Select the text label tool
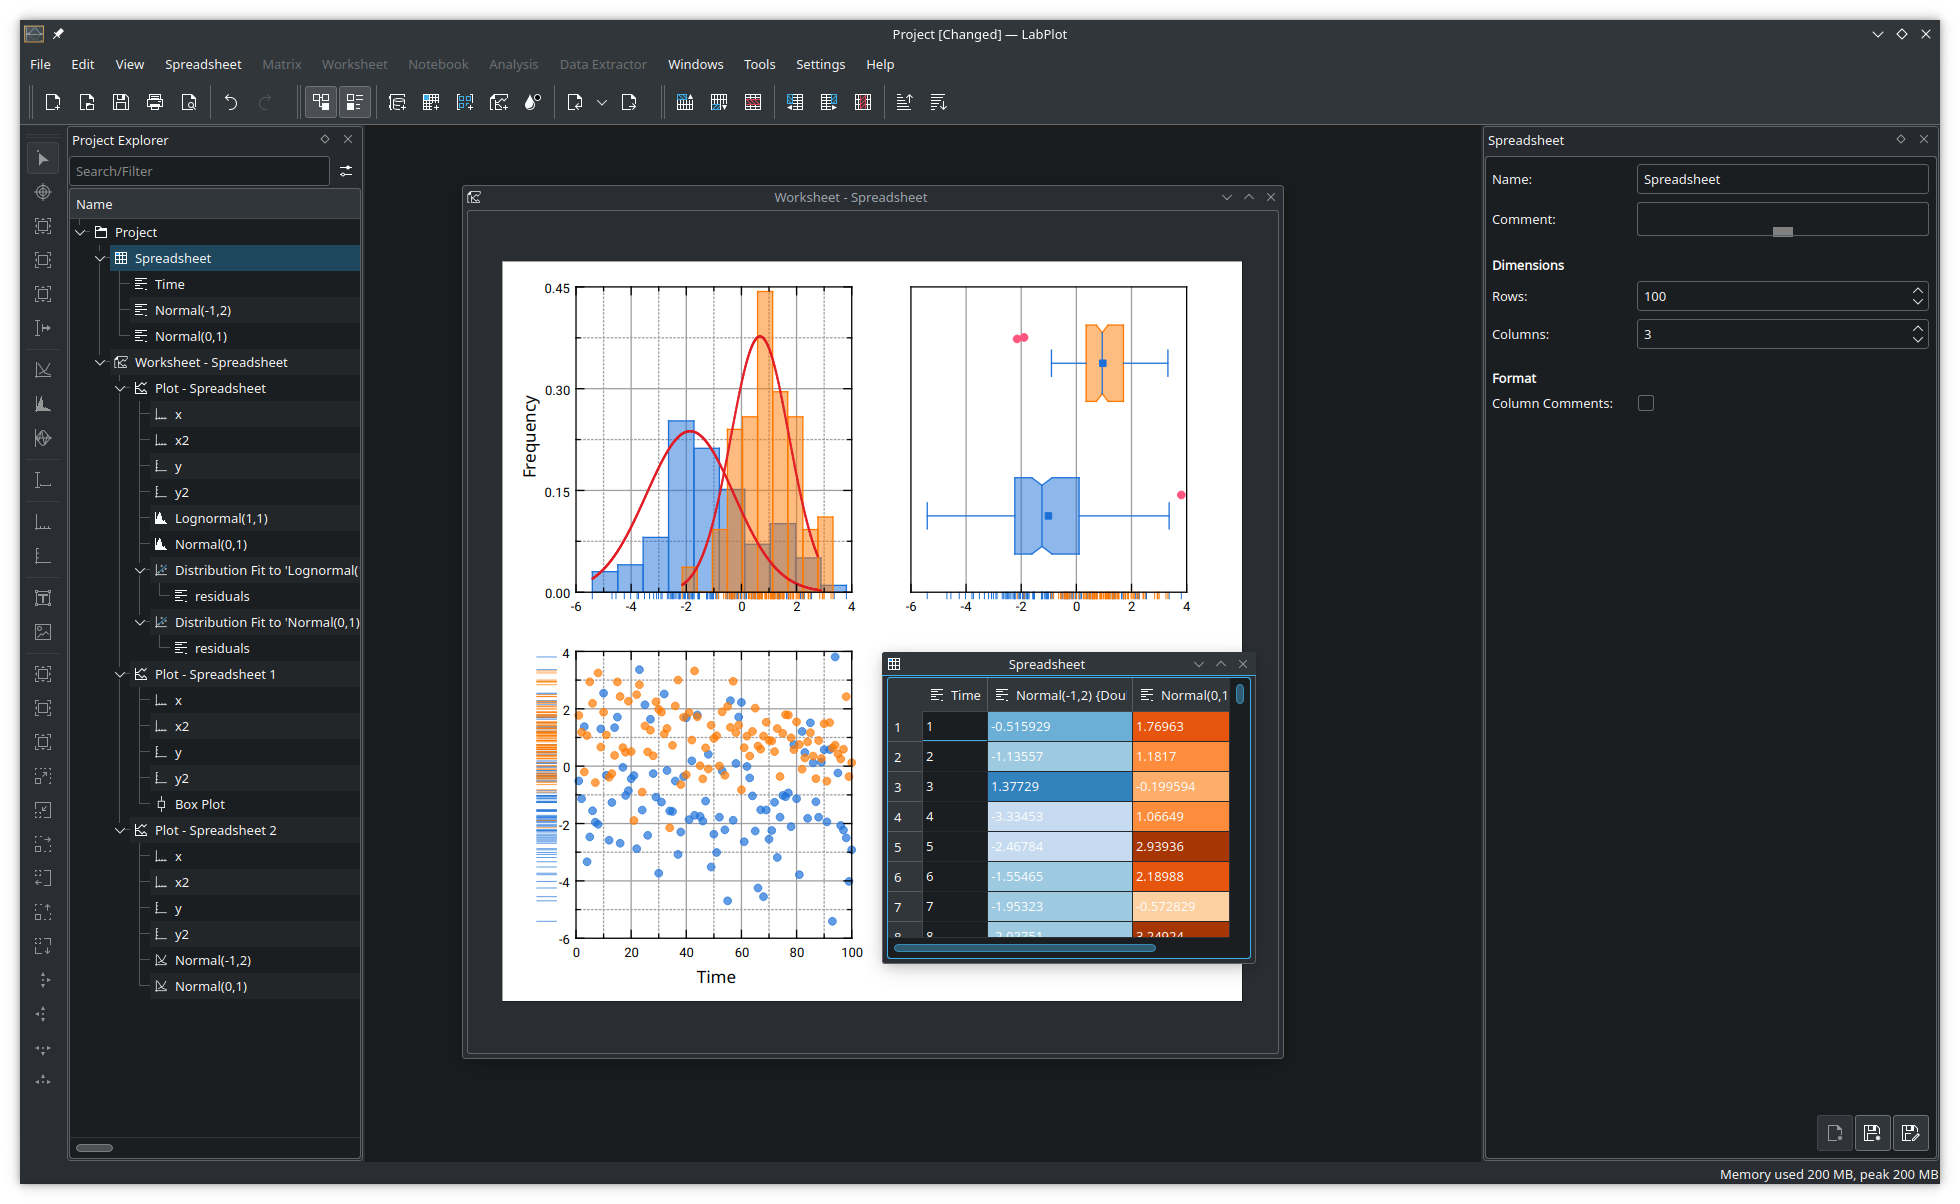Screen dimensions: 1960x1204 tap(43, 597)
